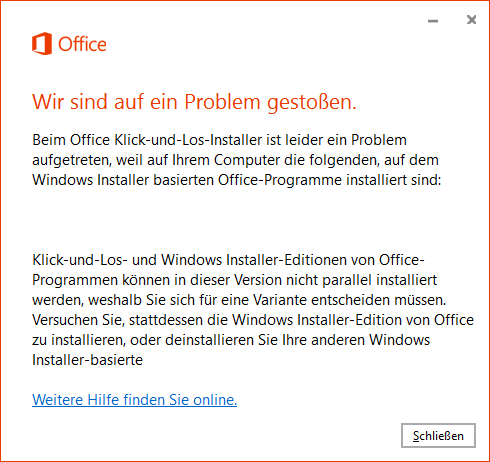
Task: Open the 'Weitere Hilfe finden Sie online' link
Action: click(x=134, y=399)
